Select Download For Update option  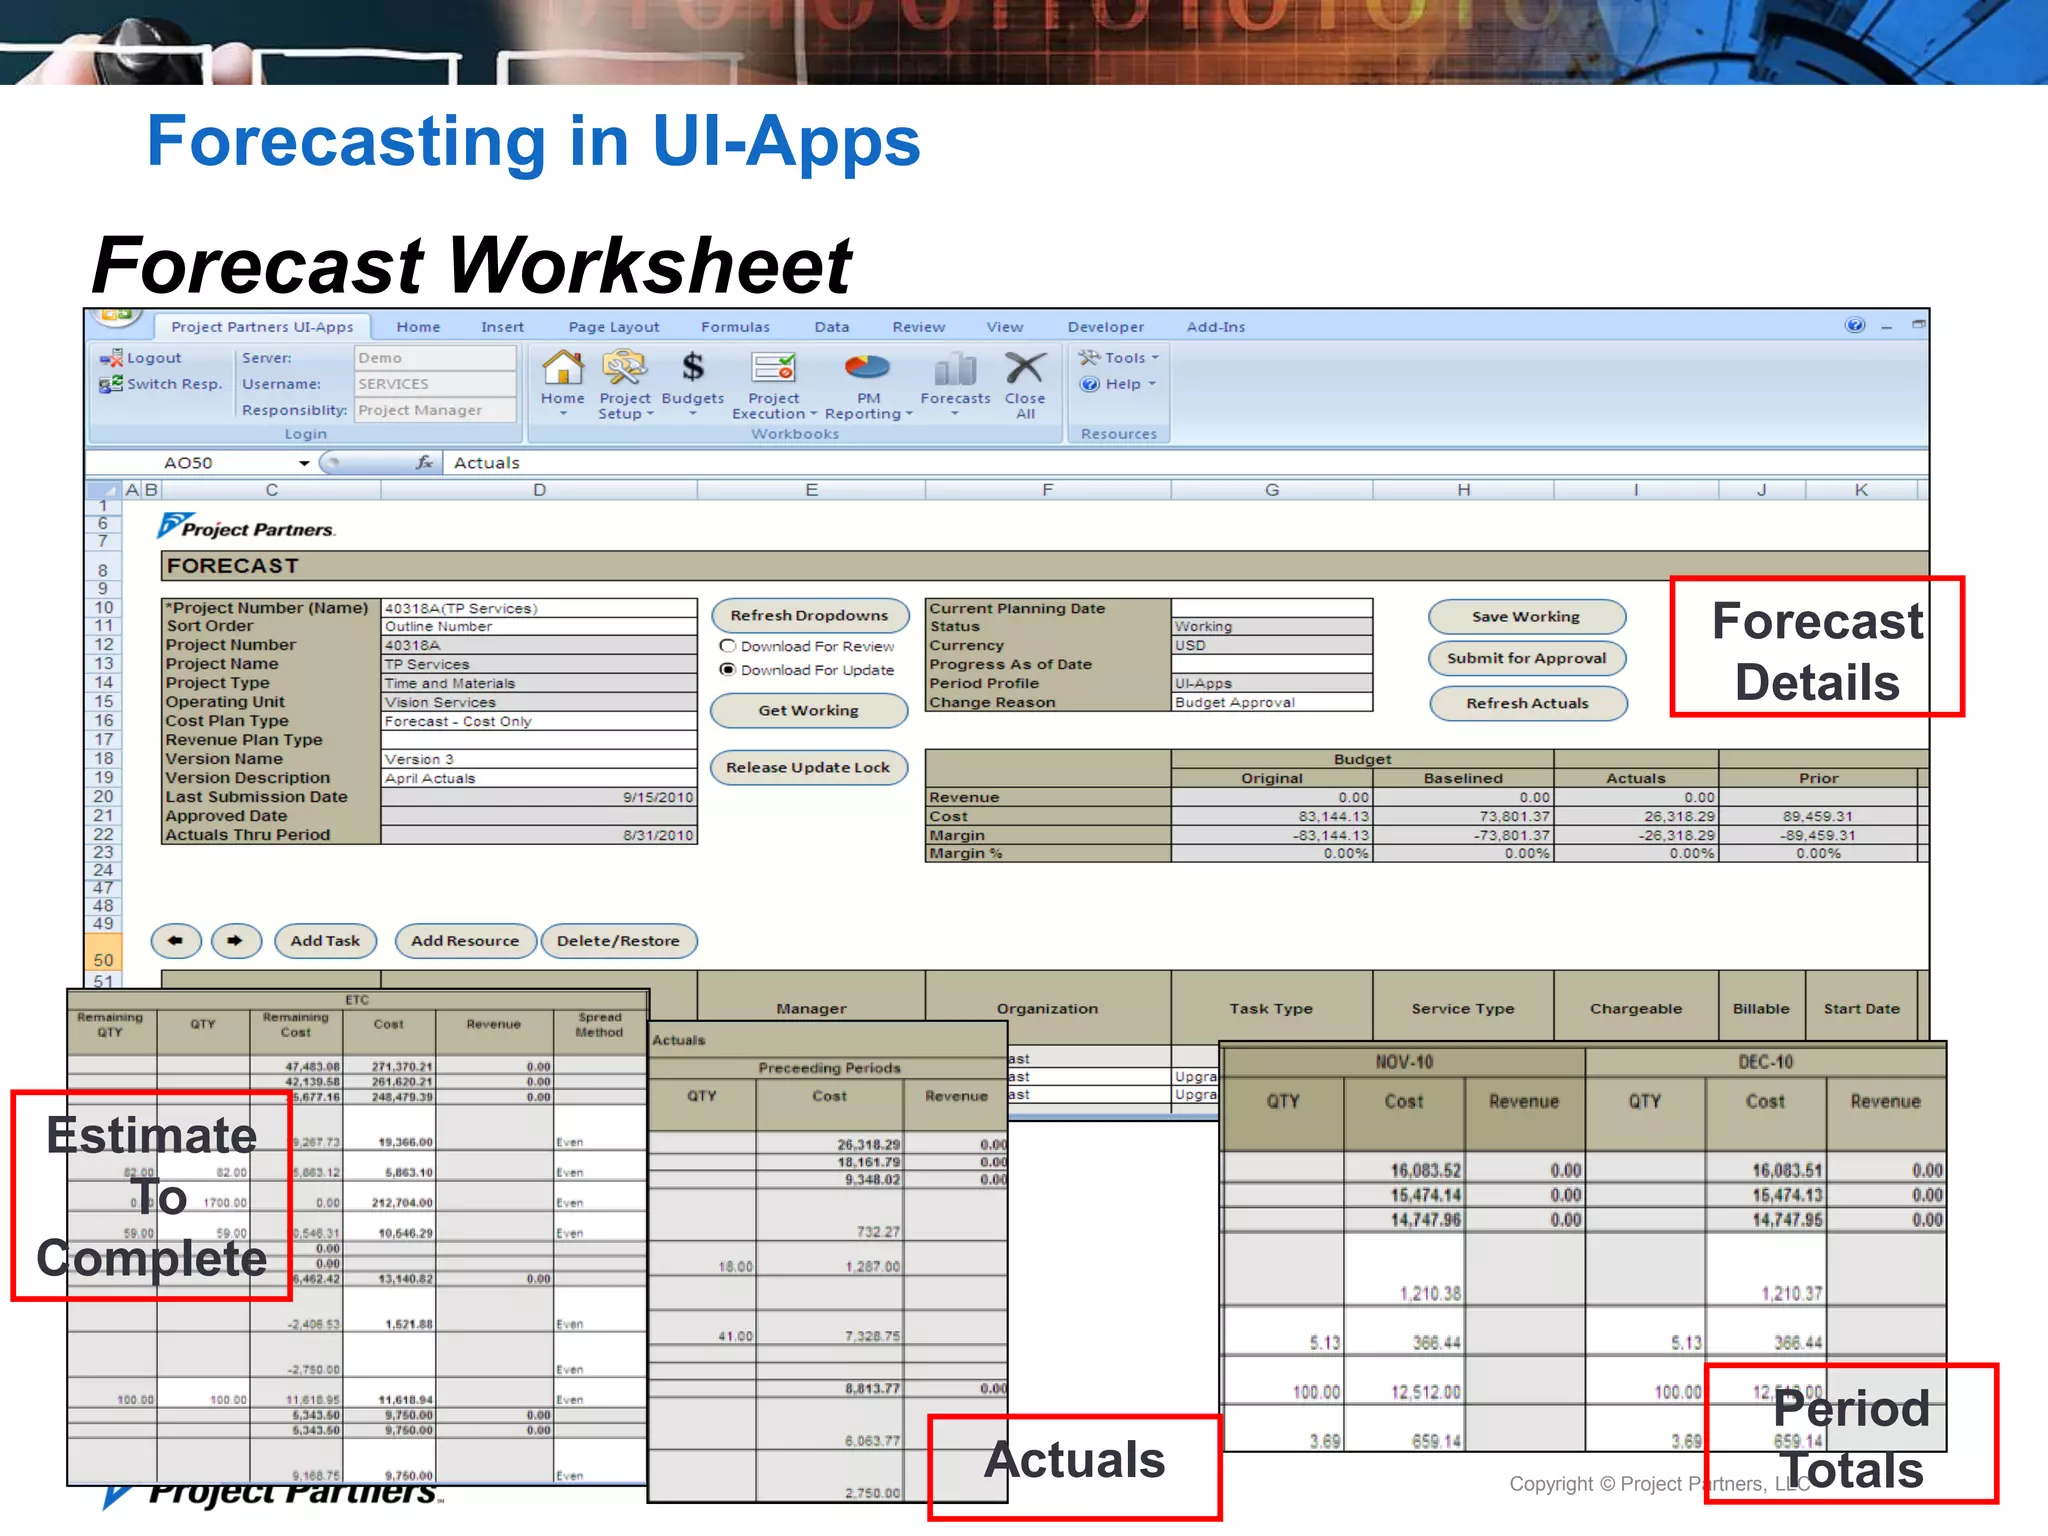point(728,670)
